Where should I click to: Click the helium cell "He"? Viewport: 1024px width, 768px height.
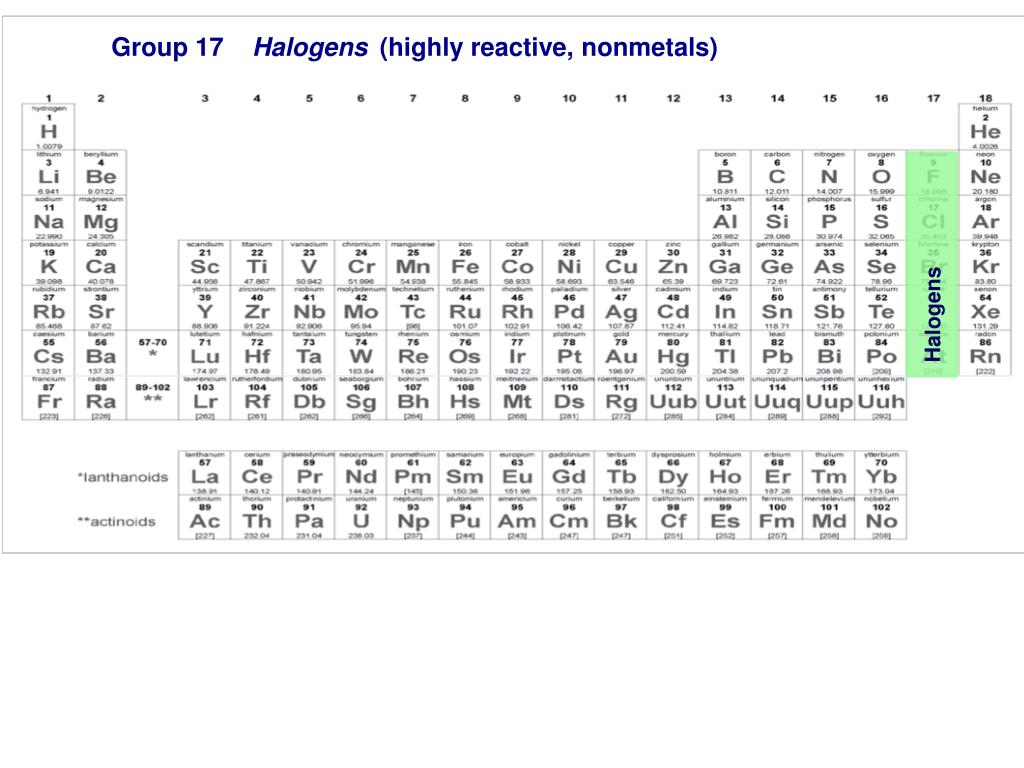point(985,127)
